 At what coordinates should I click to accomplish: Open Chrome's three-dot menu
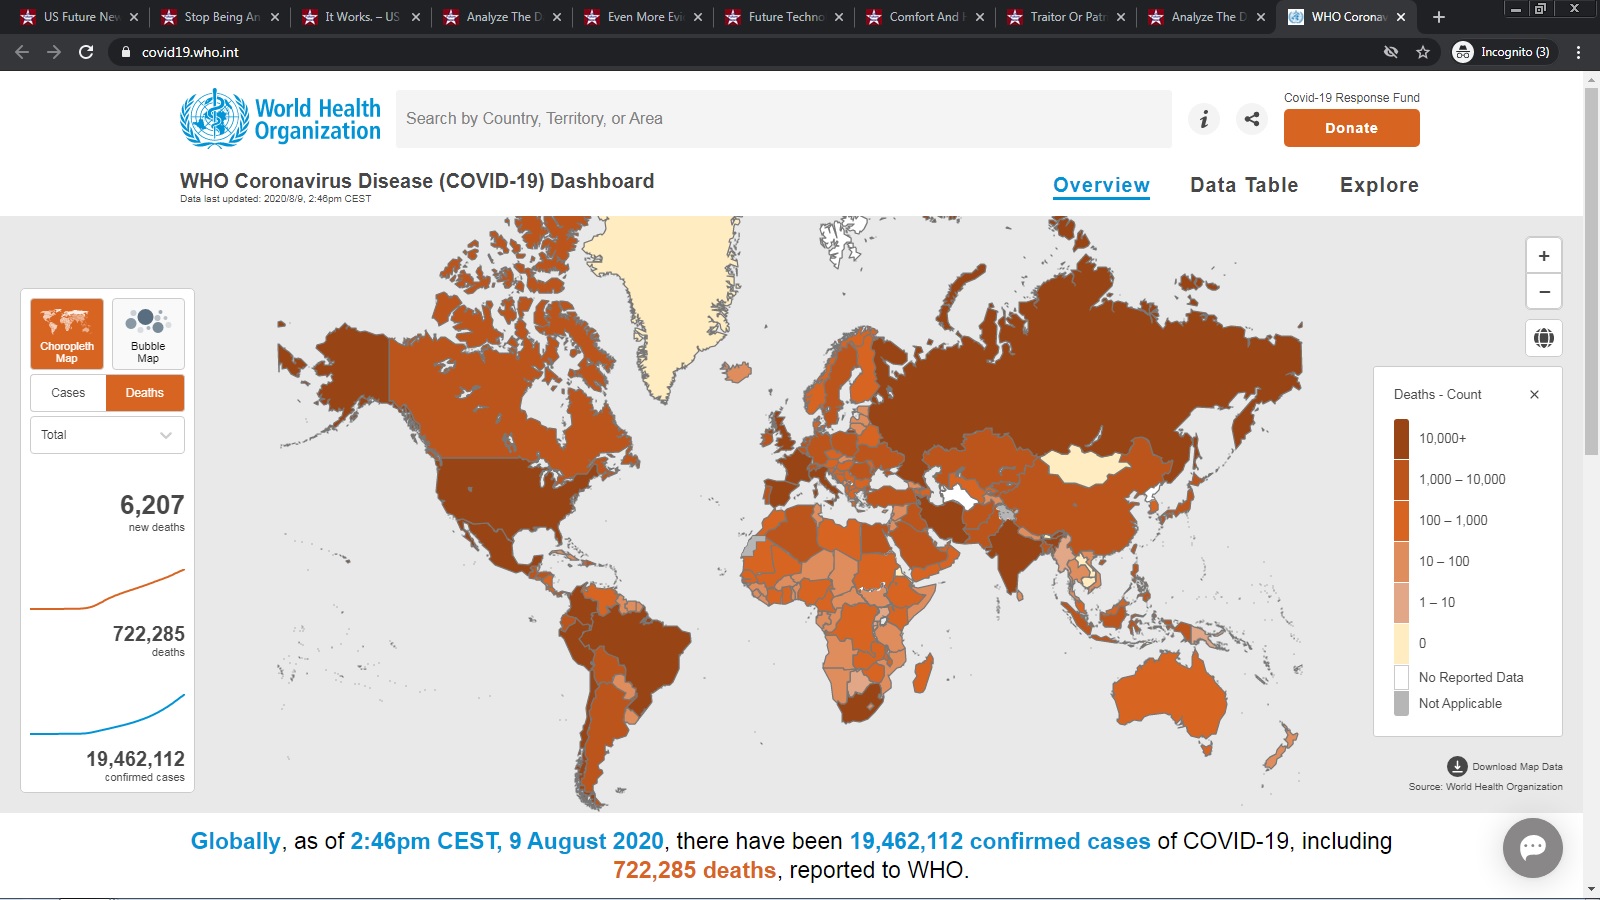[1578, 52]
